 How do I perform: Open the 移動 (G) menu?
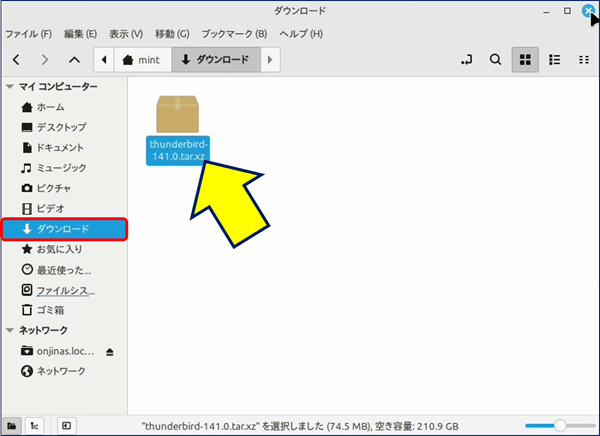point(172,34)
